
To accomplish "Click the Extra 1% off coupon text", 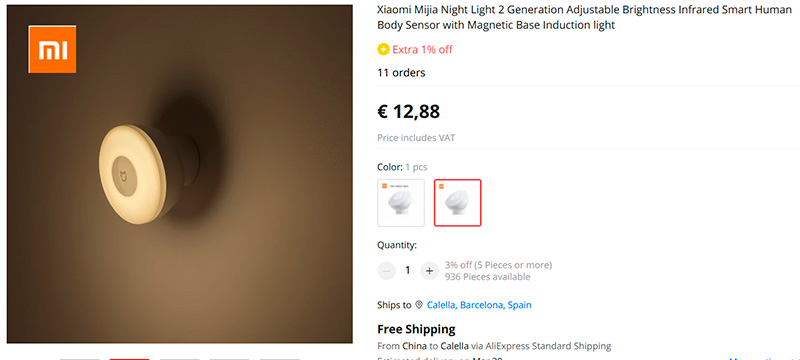I will (x=422, y=49).
